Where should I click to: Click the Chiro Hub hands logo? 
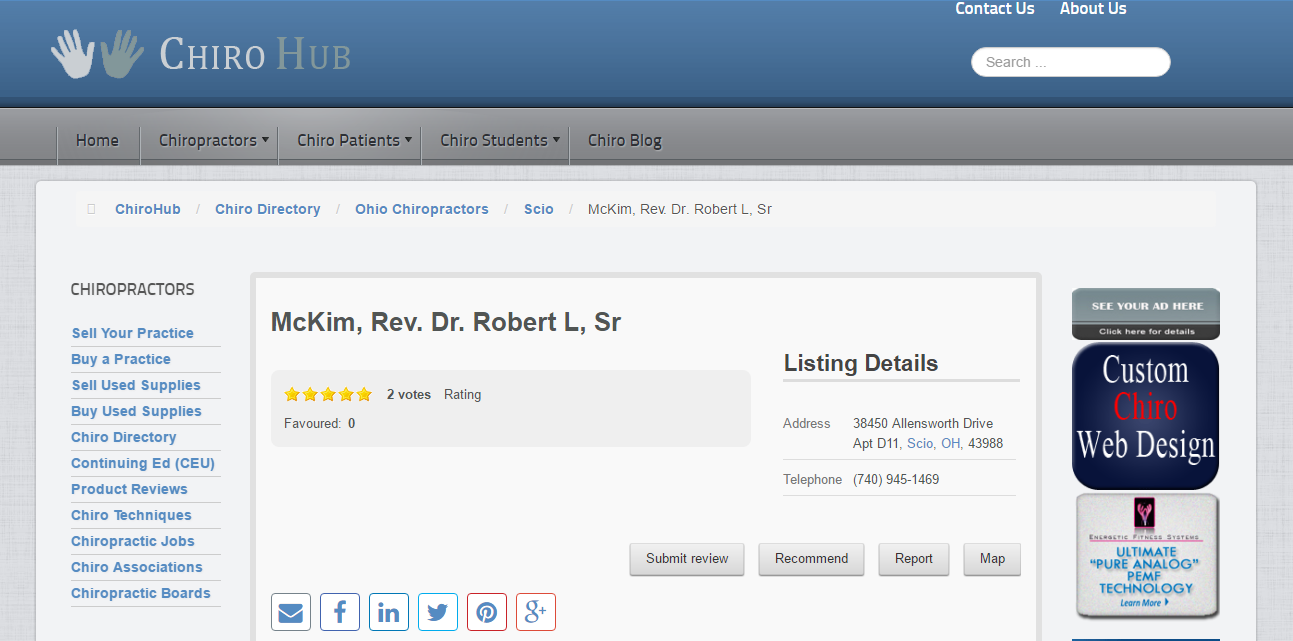point(97,54)
